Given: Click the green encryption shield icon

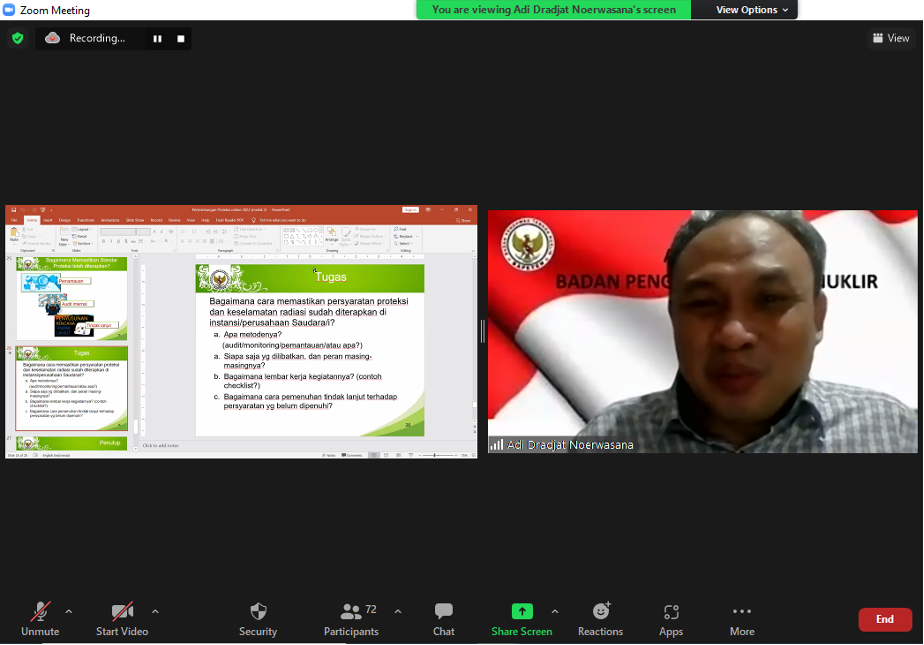Looking at the screenshot, I should (x=18, y=38).
